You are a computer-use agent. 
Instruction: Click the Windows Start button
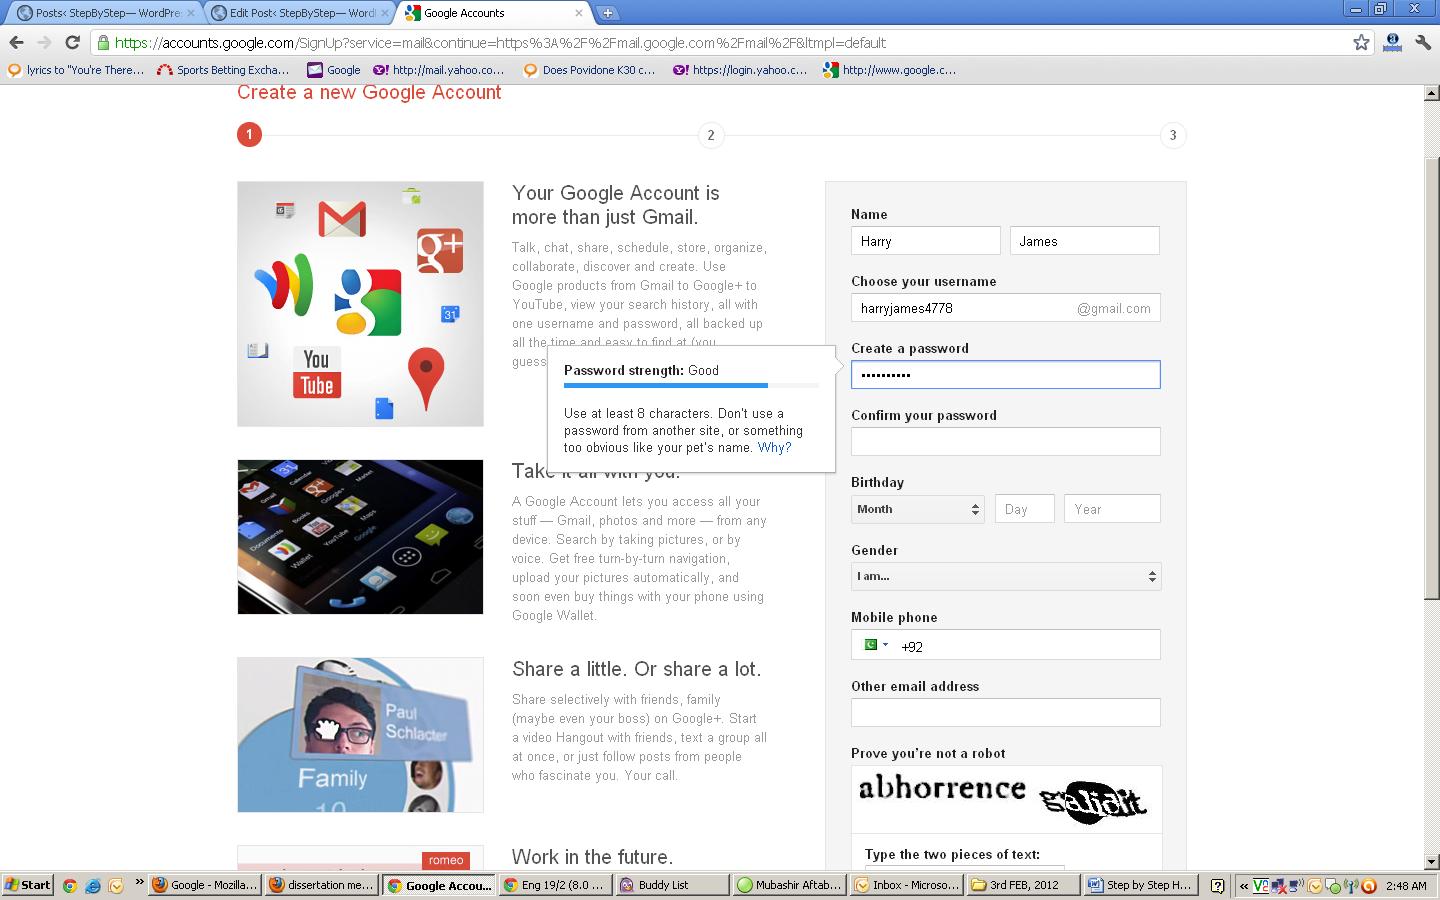point(28,885)
